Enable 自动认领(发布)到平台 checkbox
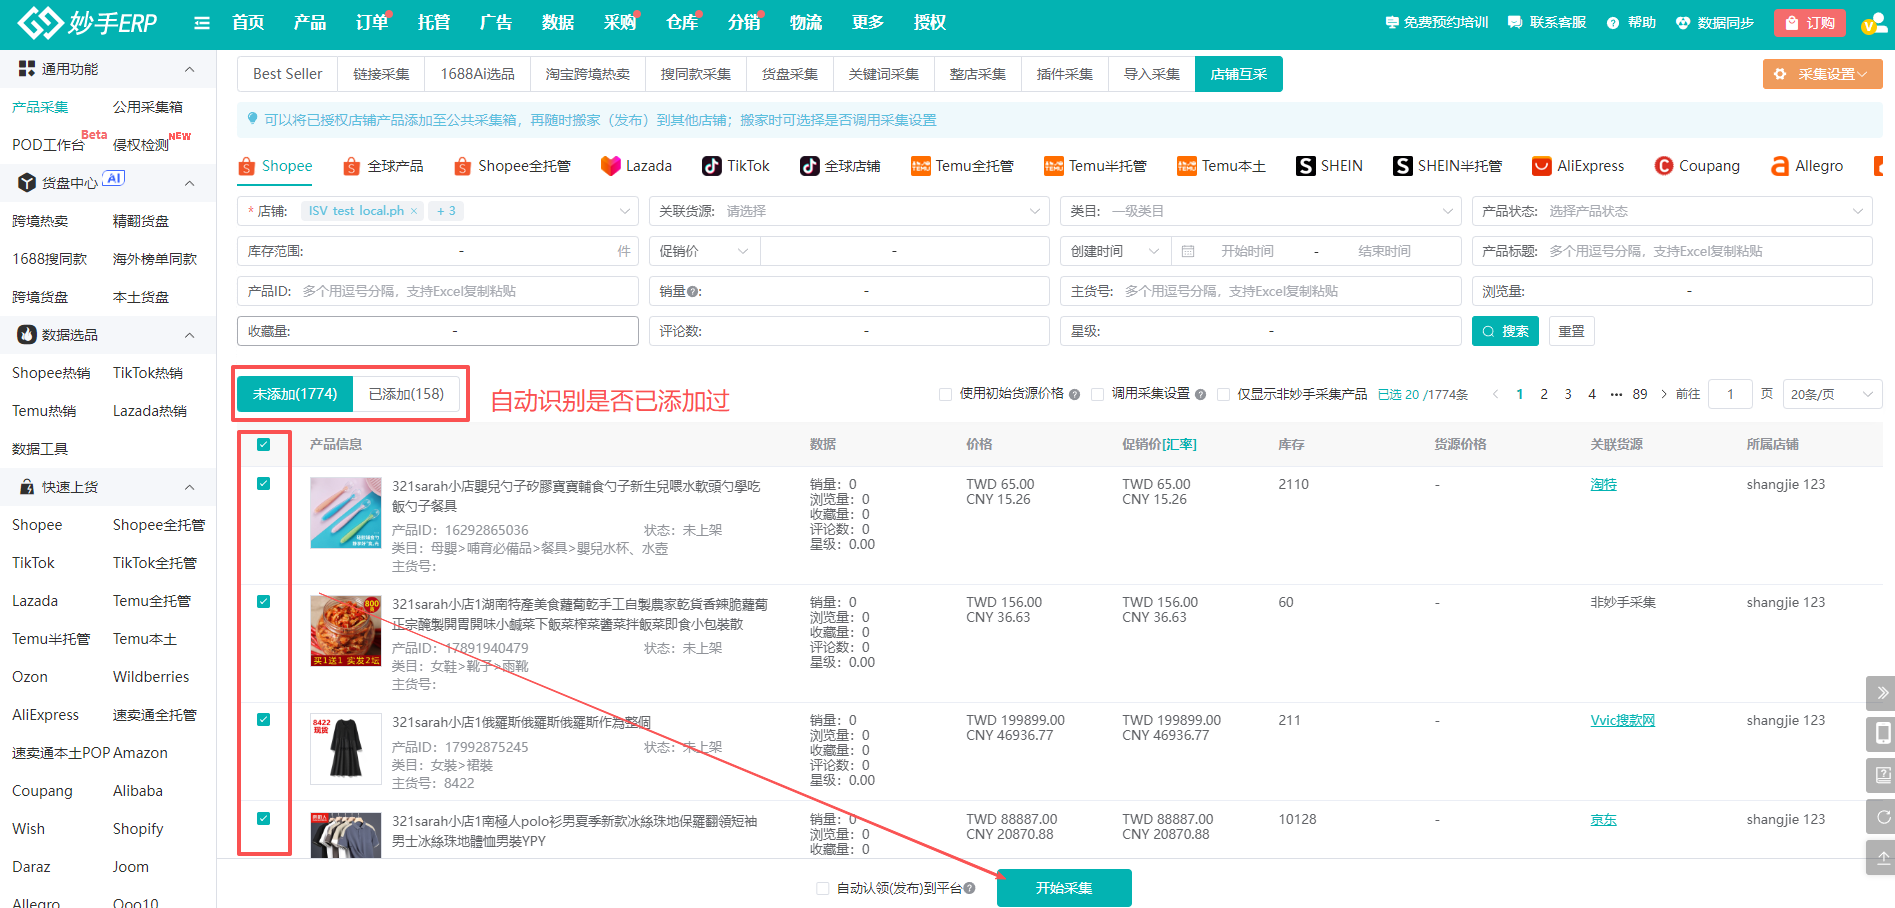 click(x=822, y=888)
